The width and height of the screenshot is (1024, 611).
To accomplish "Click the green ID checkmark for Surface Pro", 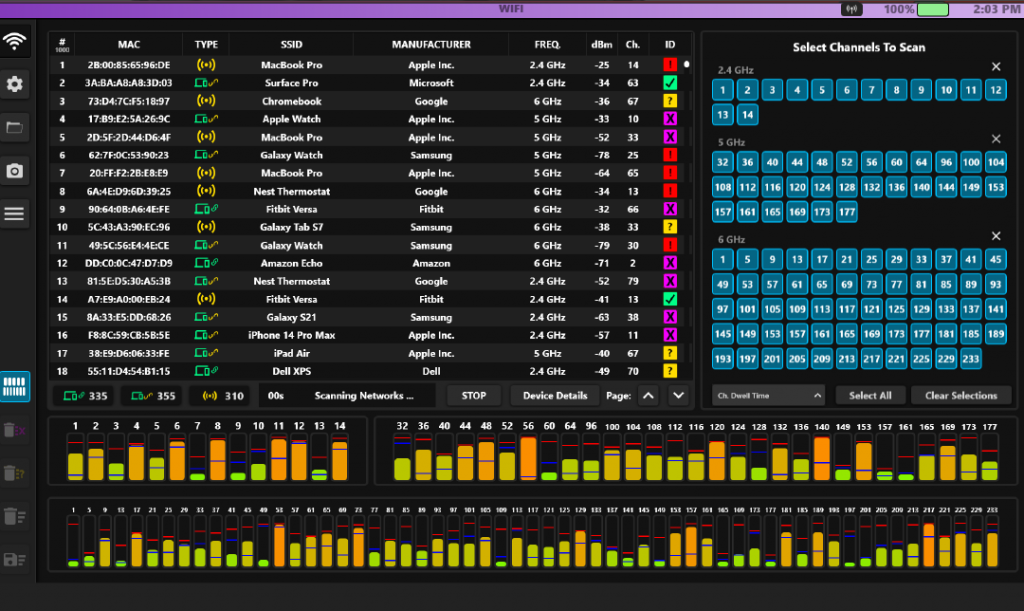I will [x=670, y=83].
